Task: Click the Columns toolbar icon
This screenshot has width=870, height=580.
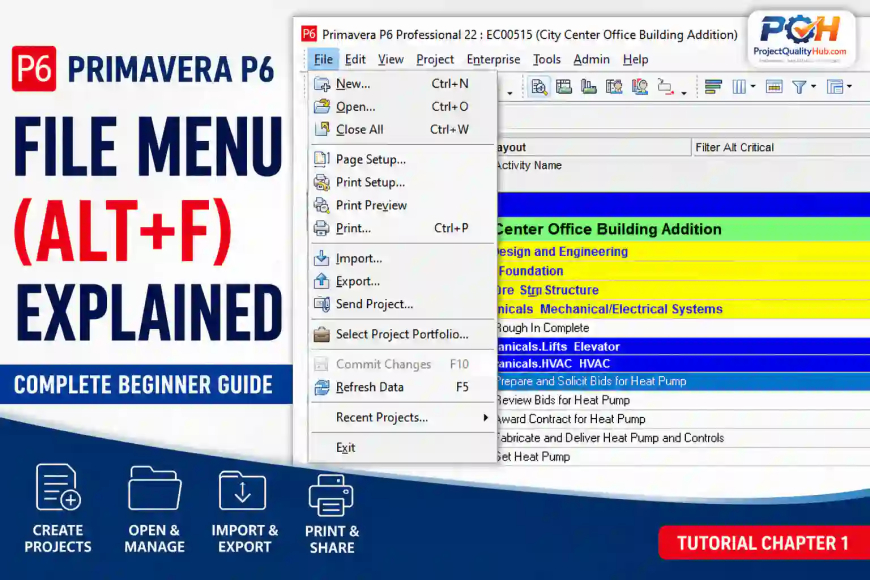Action: tap(739, 87)
